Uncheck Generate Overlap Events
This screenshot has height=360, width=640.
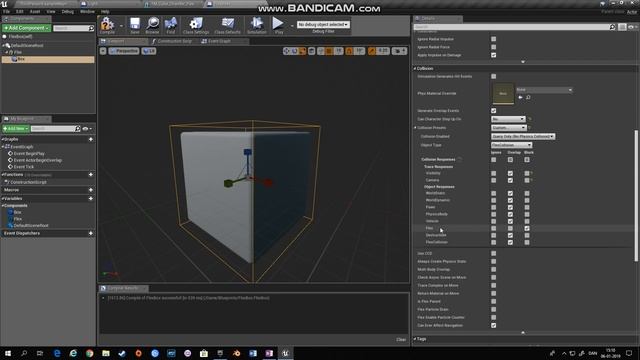tap(493, 111)
